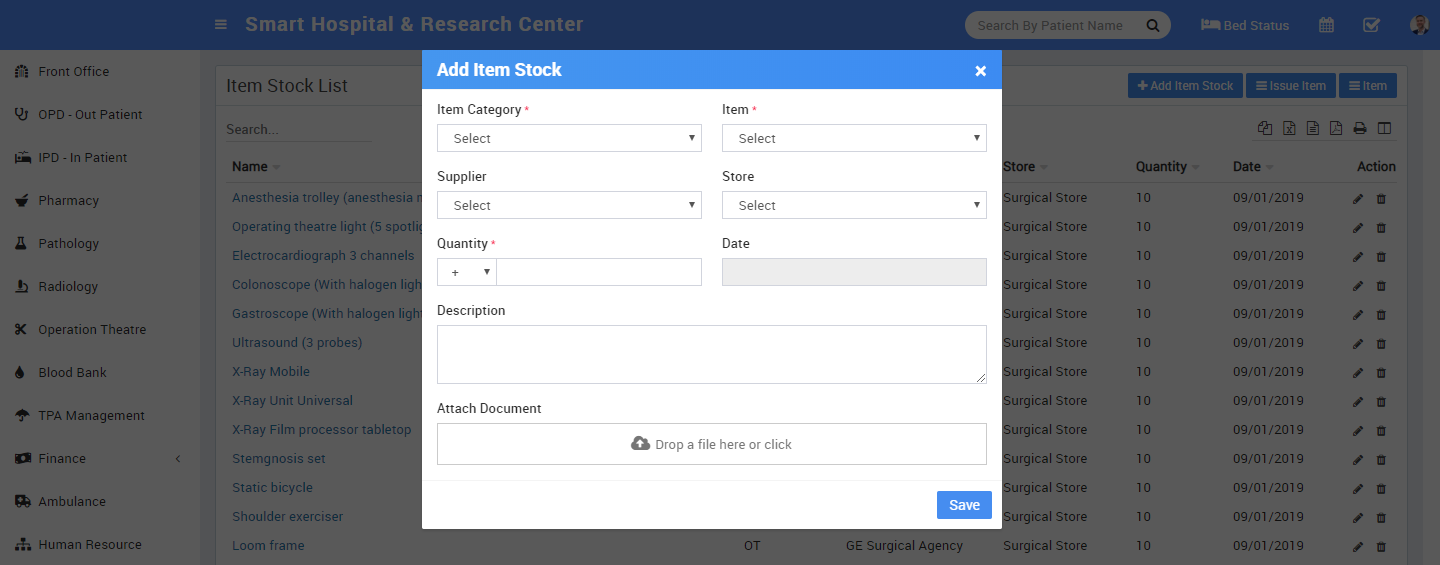1440x565 pixels.
Task: Click the Issue Item button
Action: tap(1290, 86)
